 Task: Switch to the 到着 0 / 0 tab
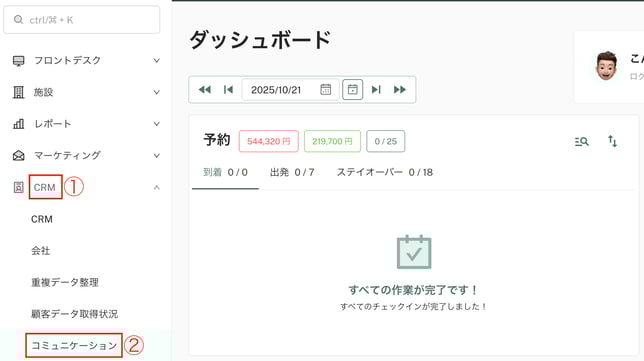225,172
